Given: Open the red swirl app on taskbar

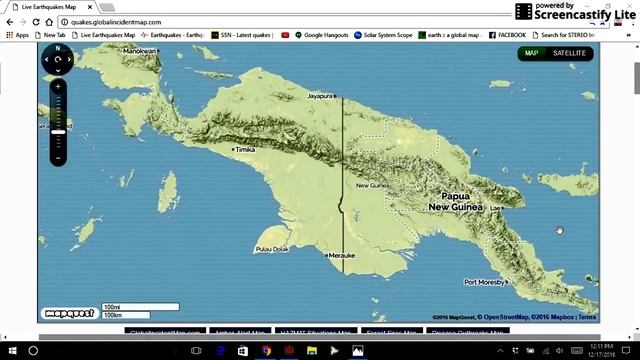Looking at the screenshot, I should click(x=289, y=351).
